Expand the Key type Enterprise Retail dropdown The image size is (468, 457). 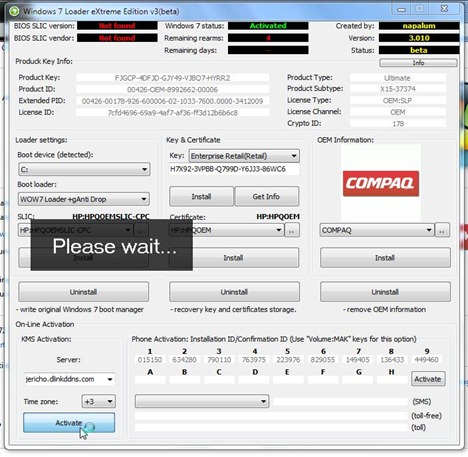244,156
